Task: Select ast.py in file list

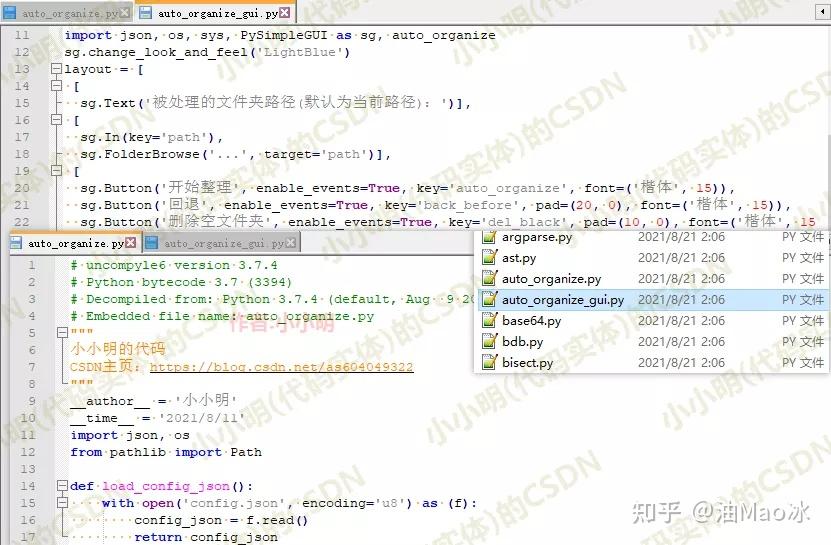Action: (651, 258)
